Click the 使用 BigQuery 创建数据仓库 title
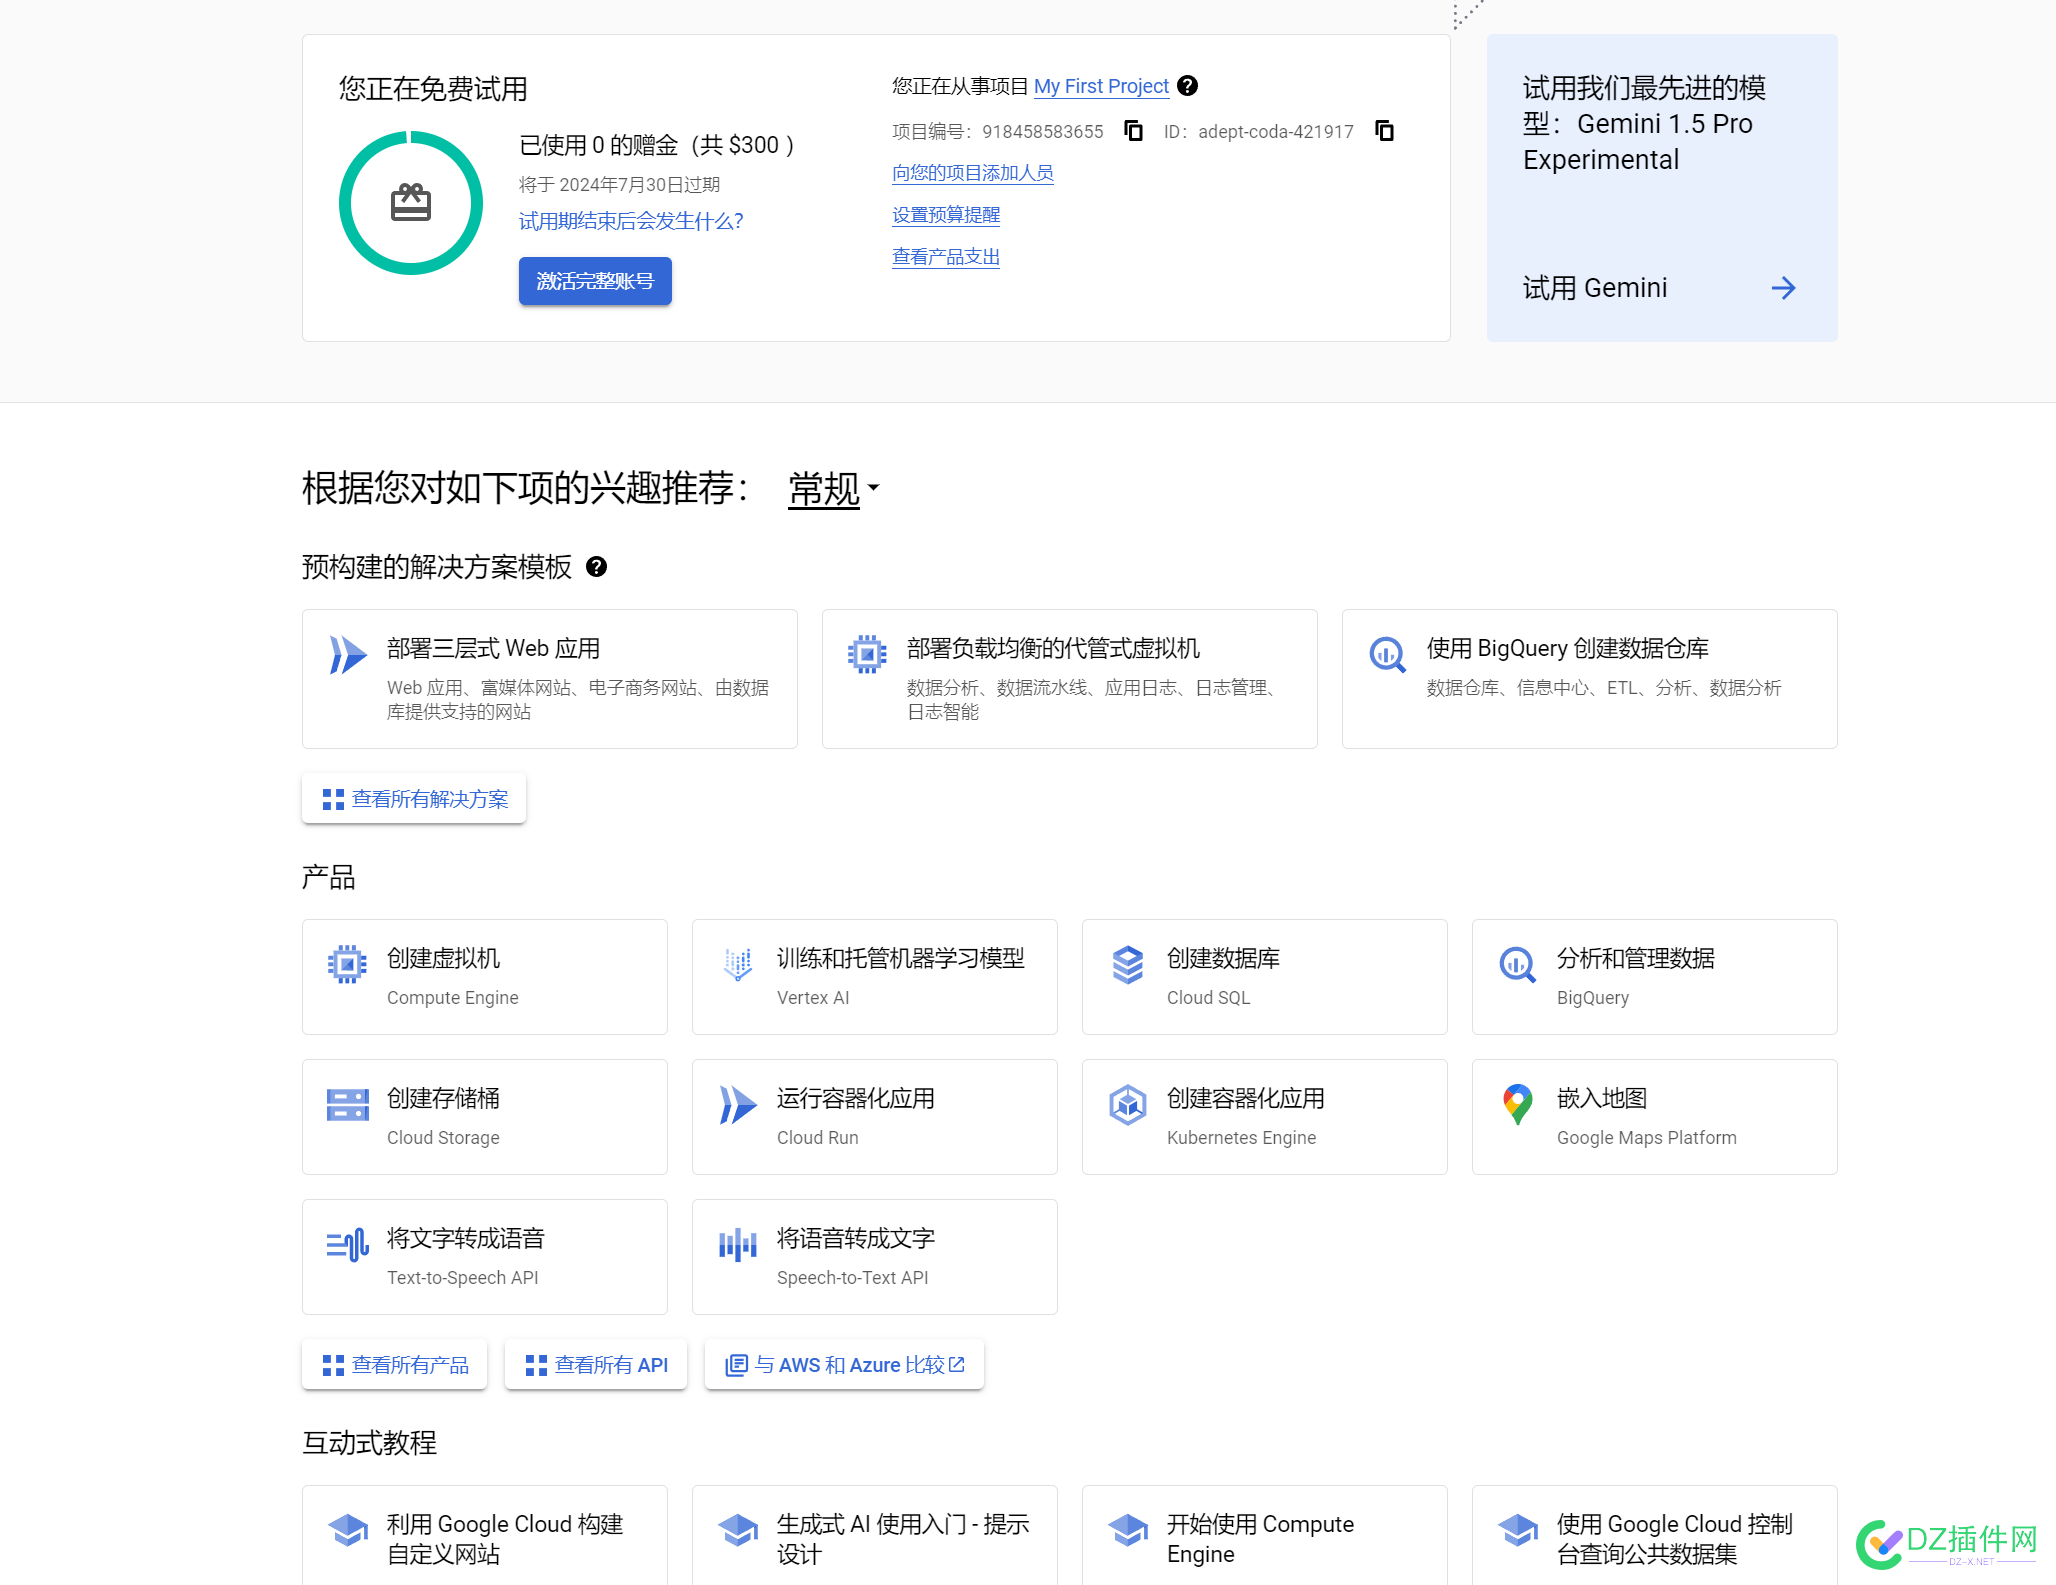Image resolution: width=2056 pixels, height=1585 pixels. [1567, 648]
